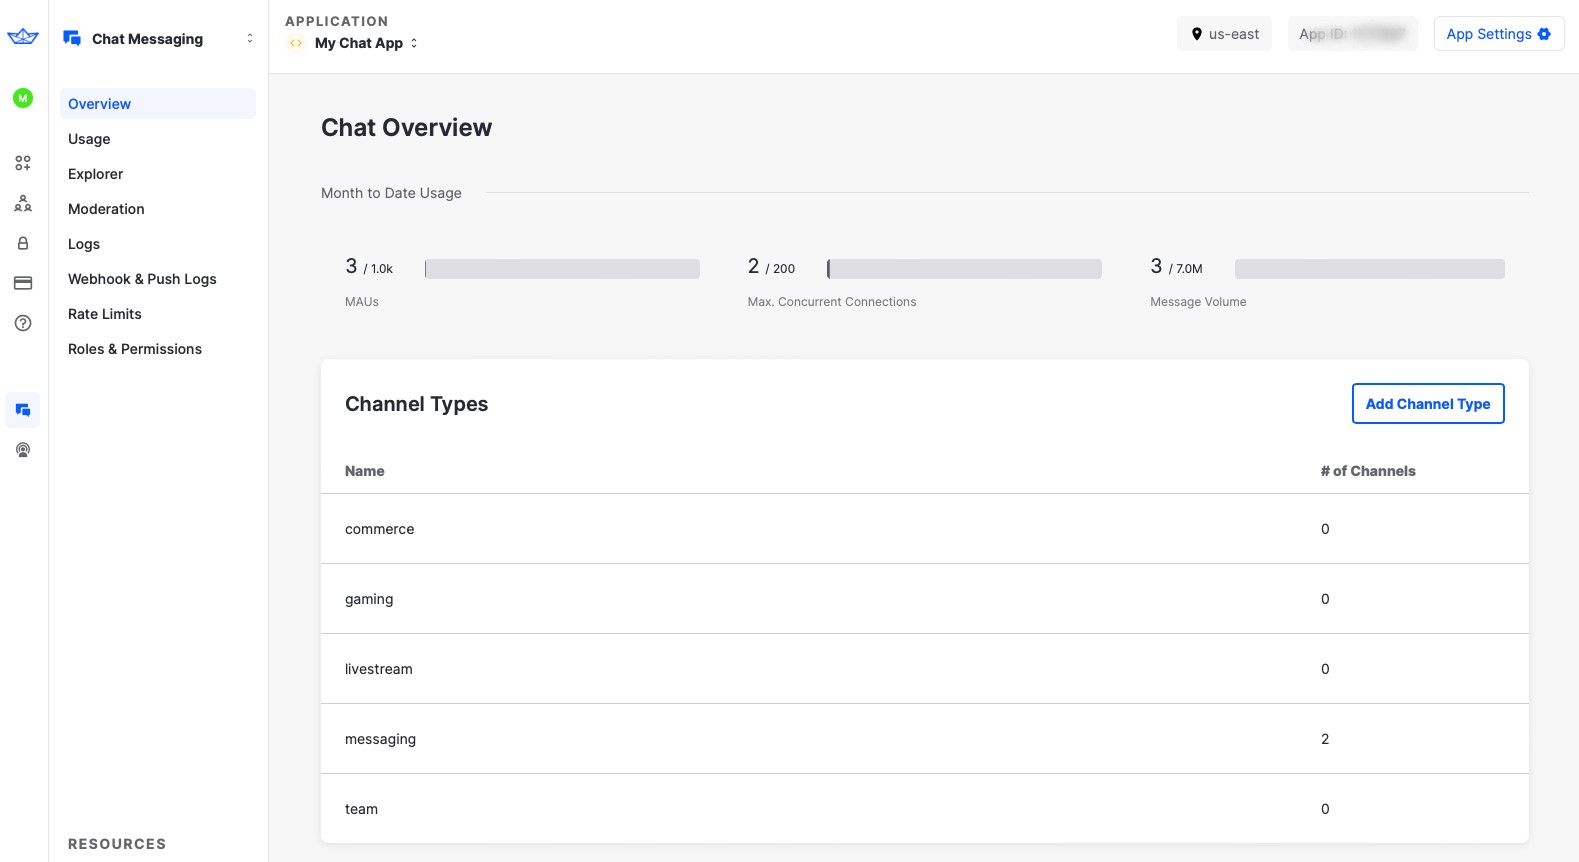View Logs from the sidebar

pos(158,244)
